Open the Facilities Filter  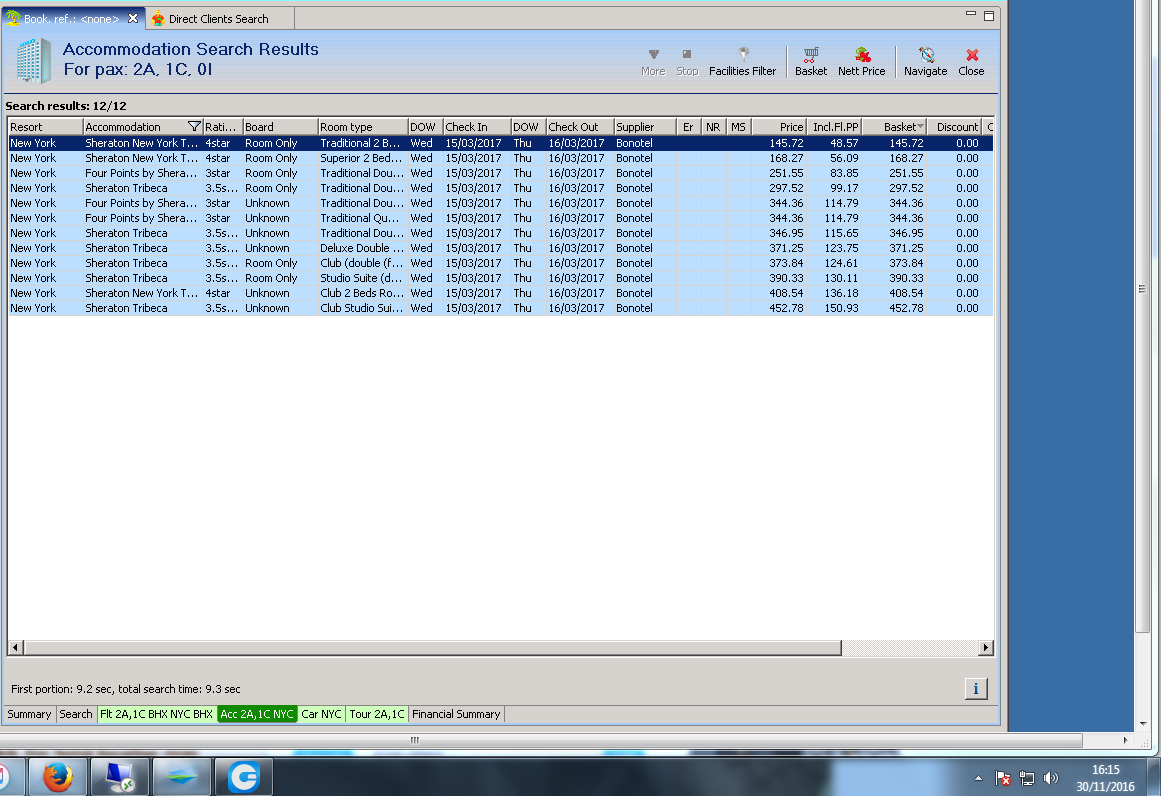(742, 61)
